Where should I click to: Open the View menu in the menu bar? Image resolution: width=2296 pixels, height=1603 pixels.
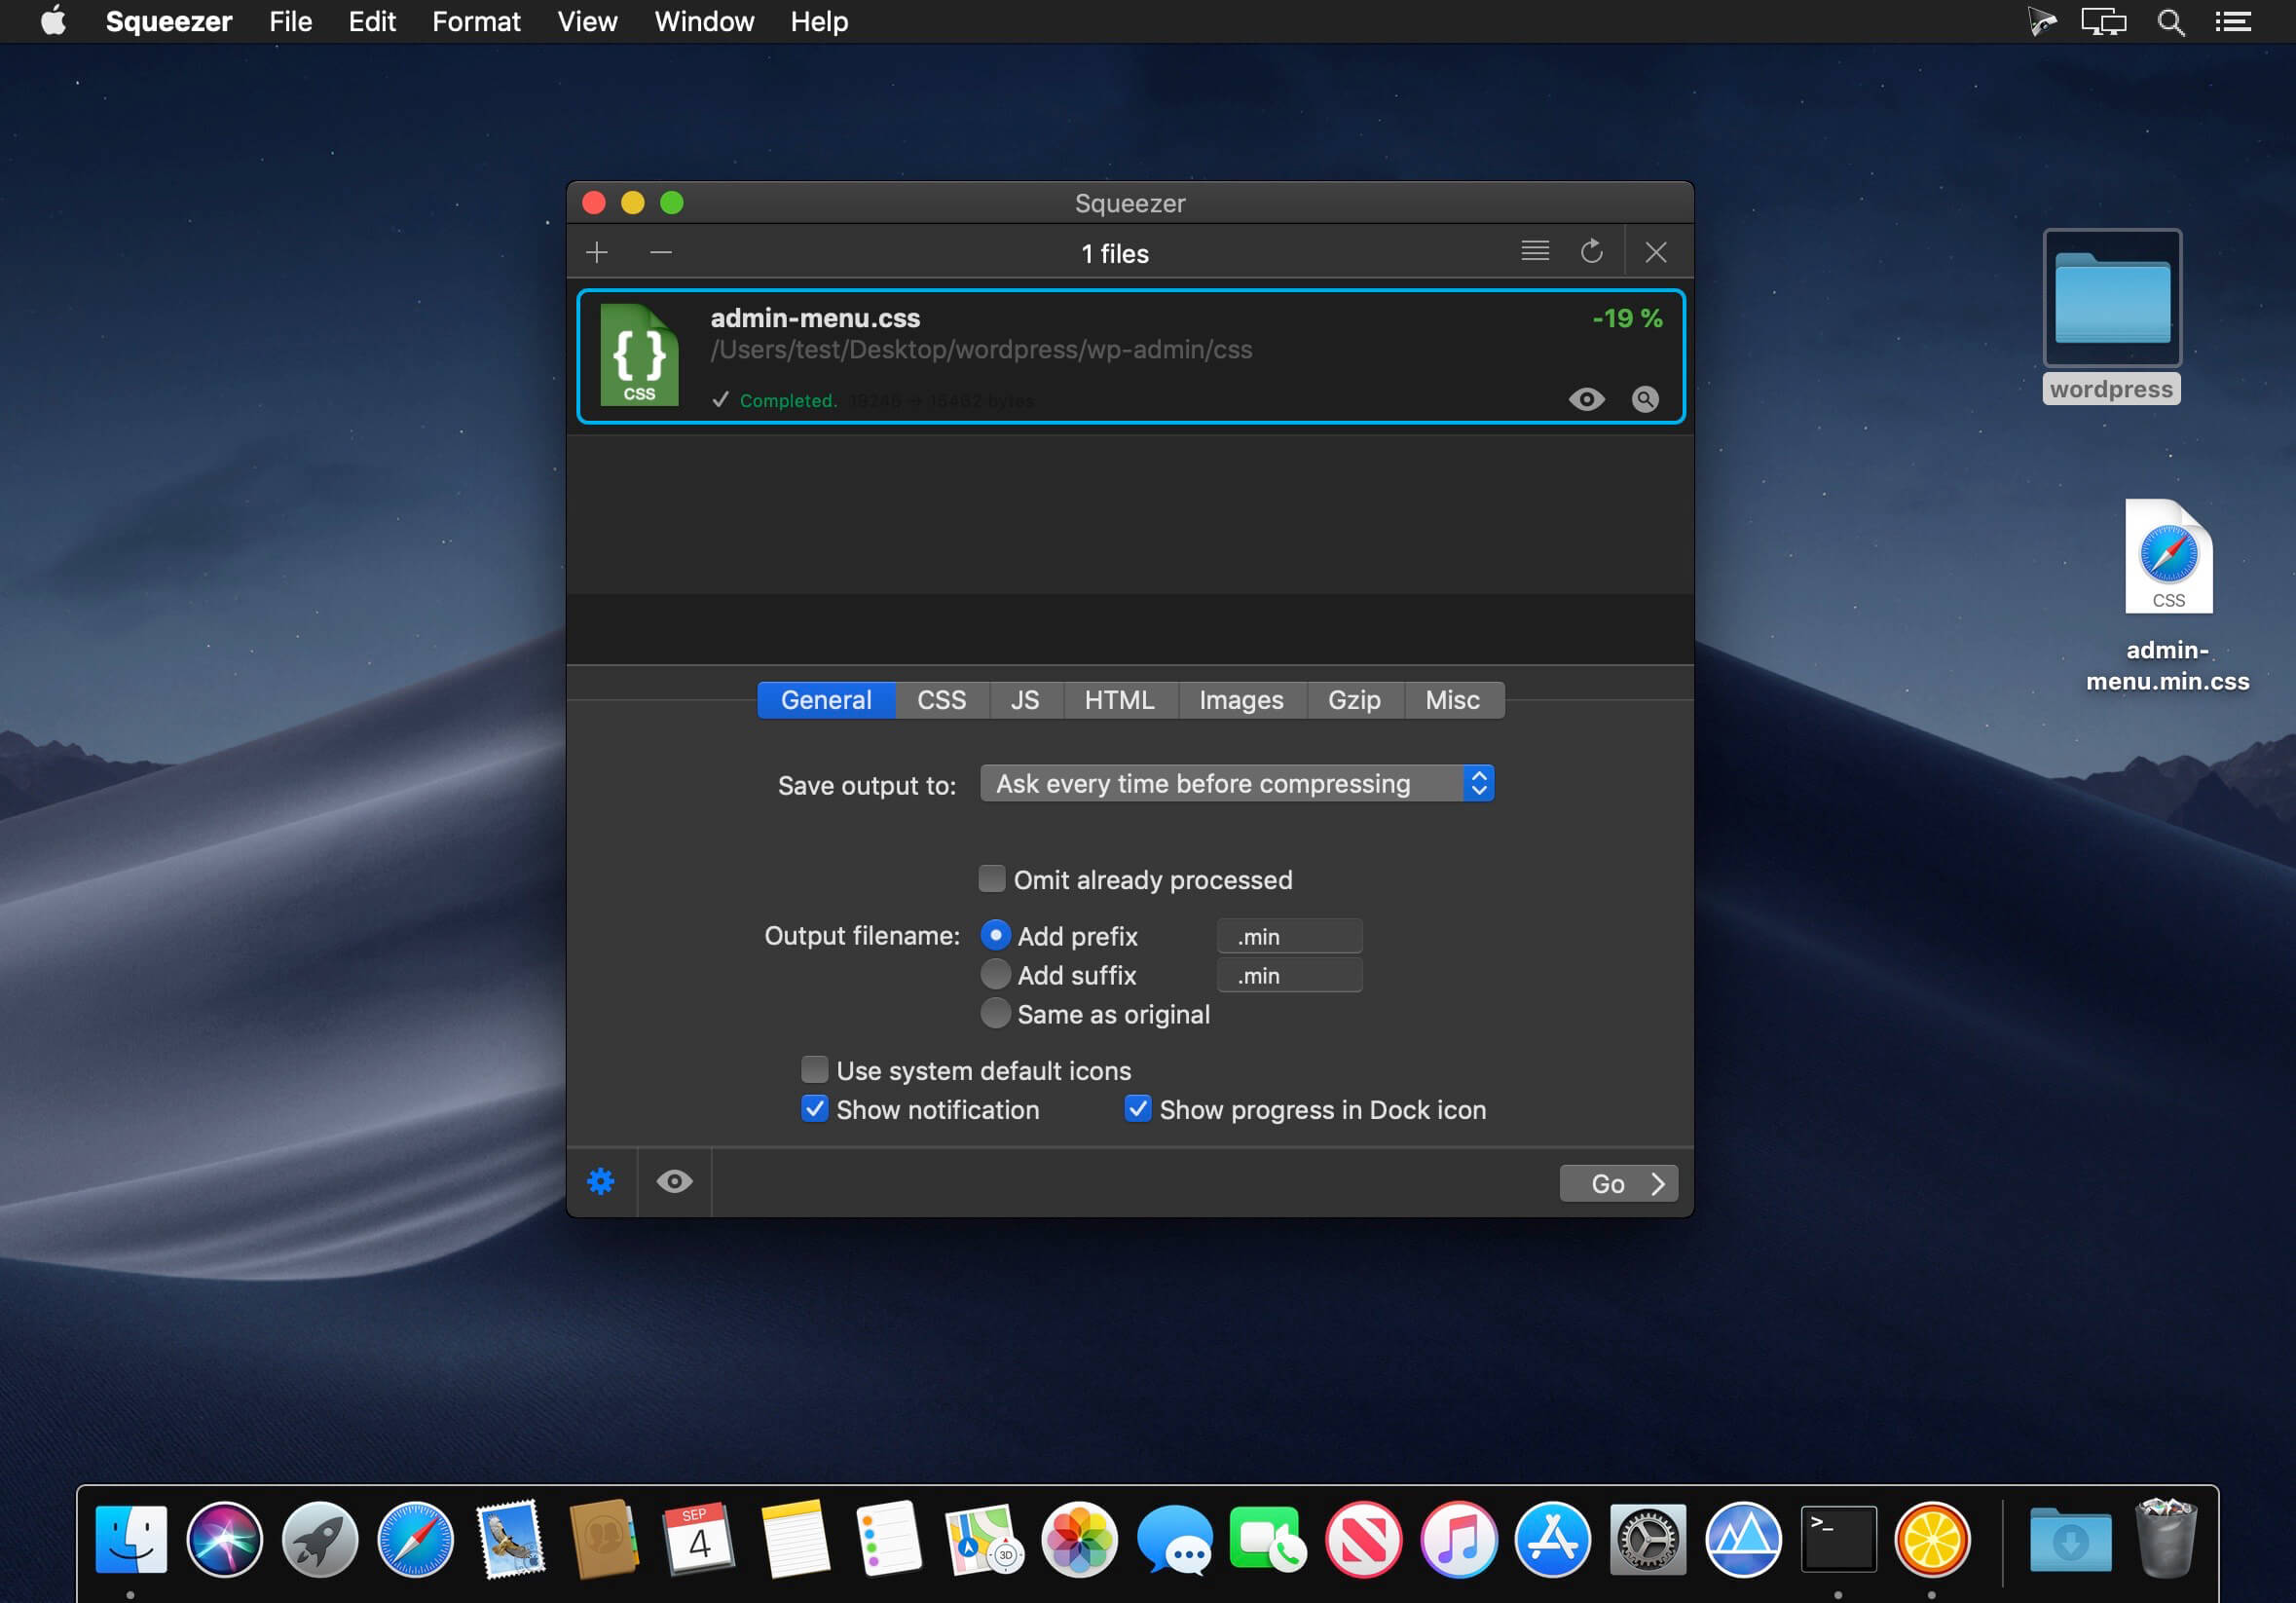click(587, 22)
